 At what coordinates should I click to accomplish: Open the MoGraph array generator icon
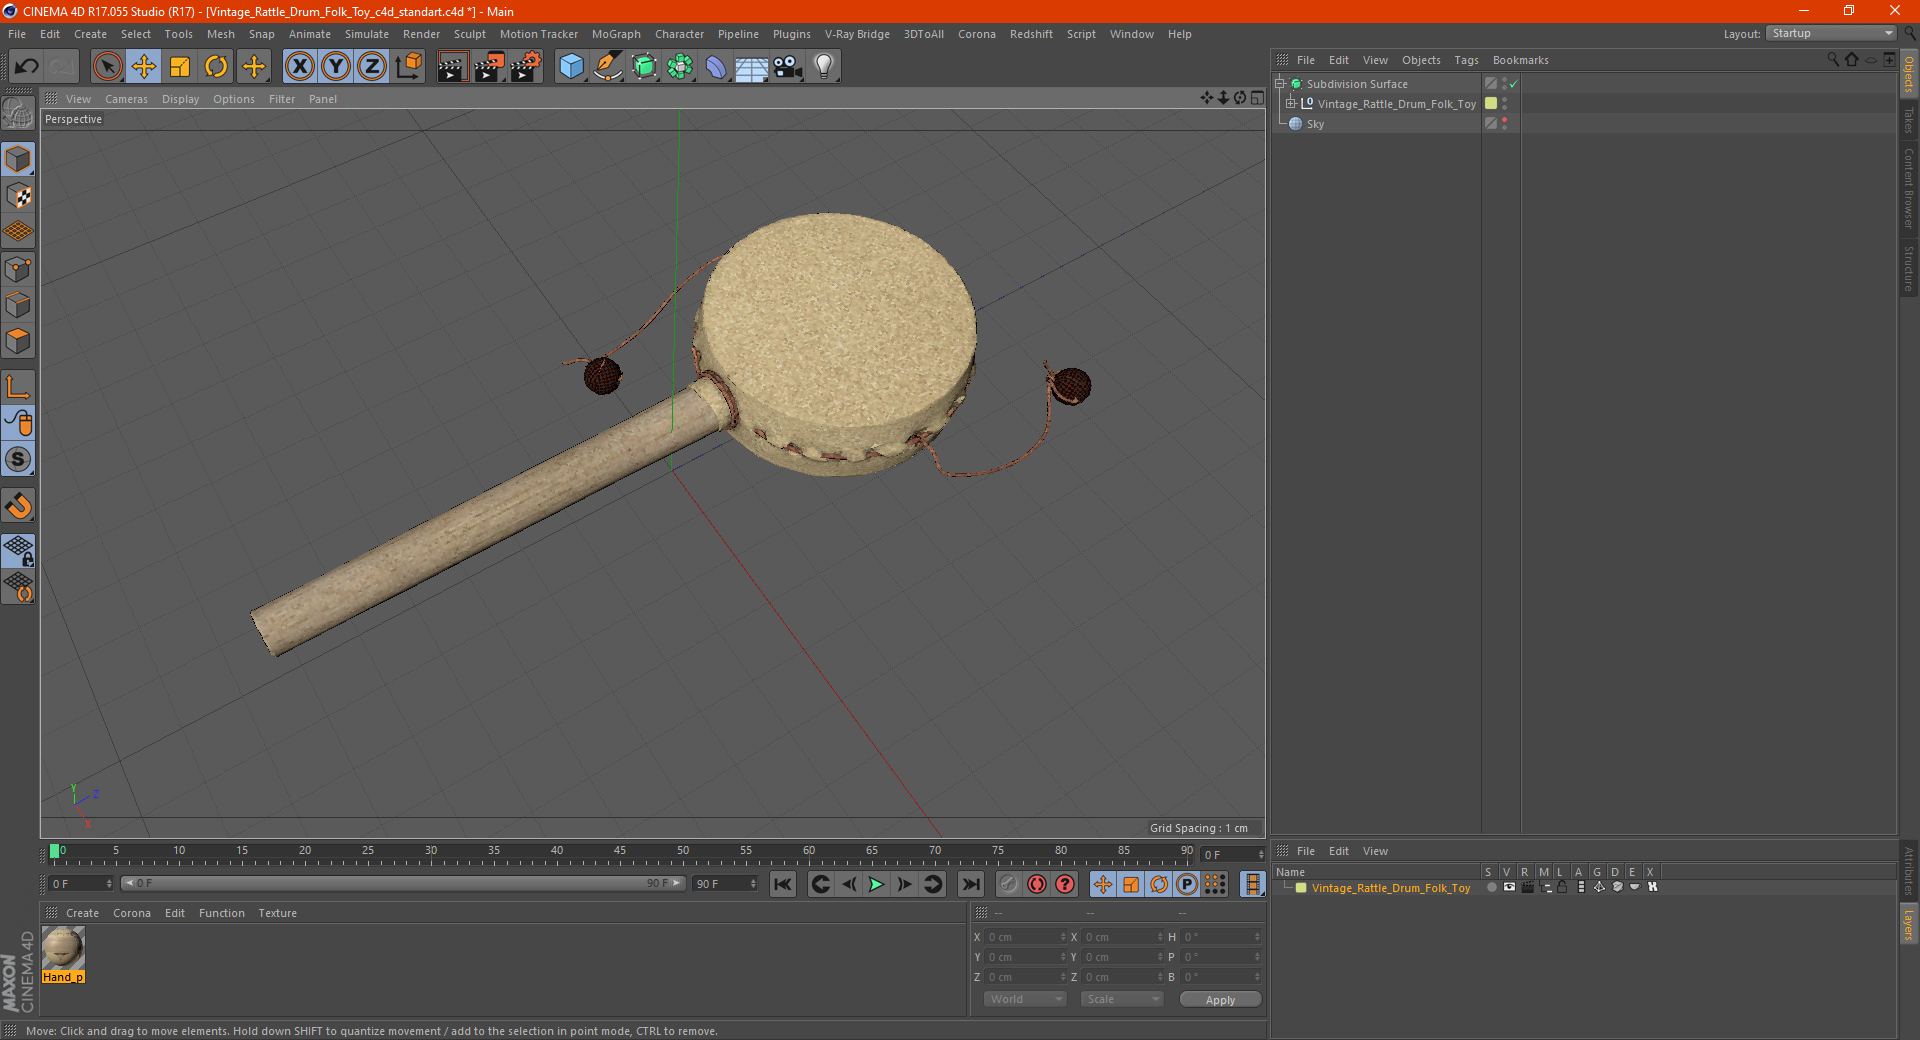tap(680, 67)
